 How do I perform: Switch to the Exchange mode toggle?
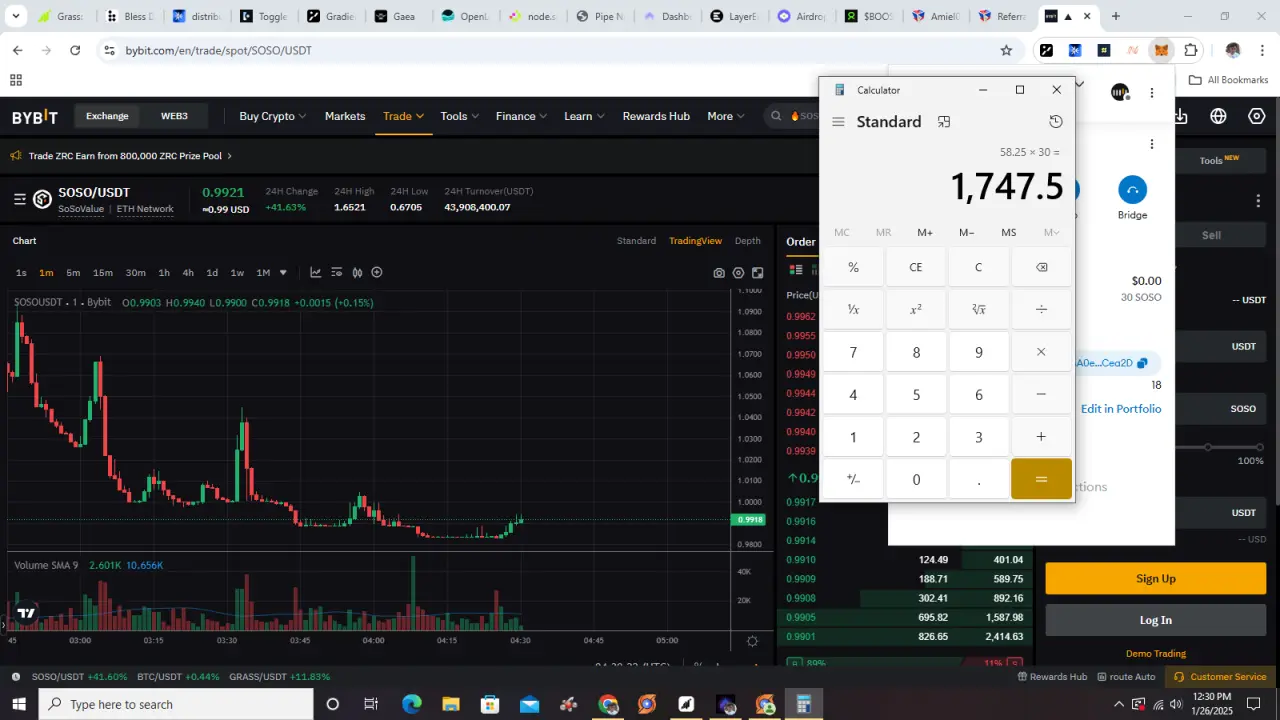coord(107,116)
